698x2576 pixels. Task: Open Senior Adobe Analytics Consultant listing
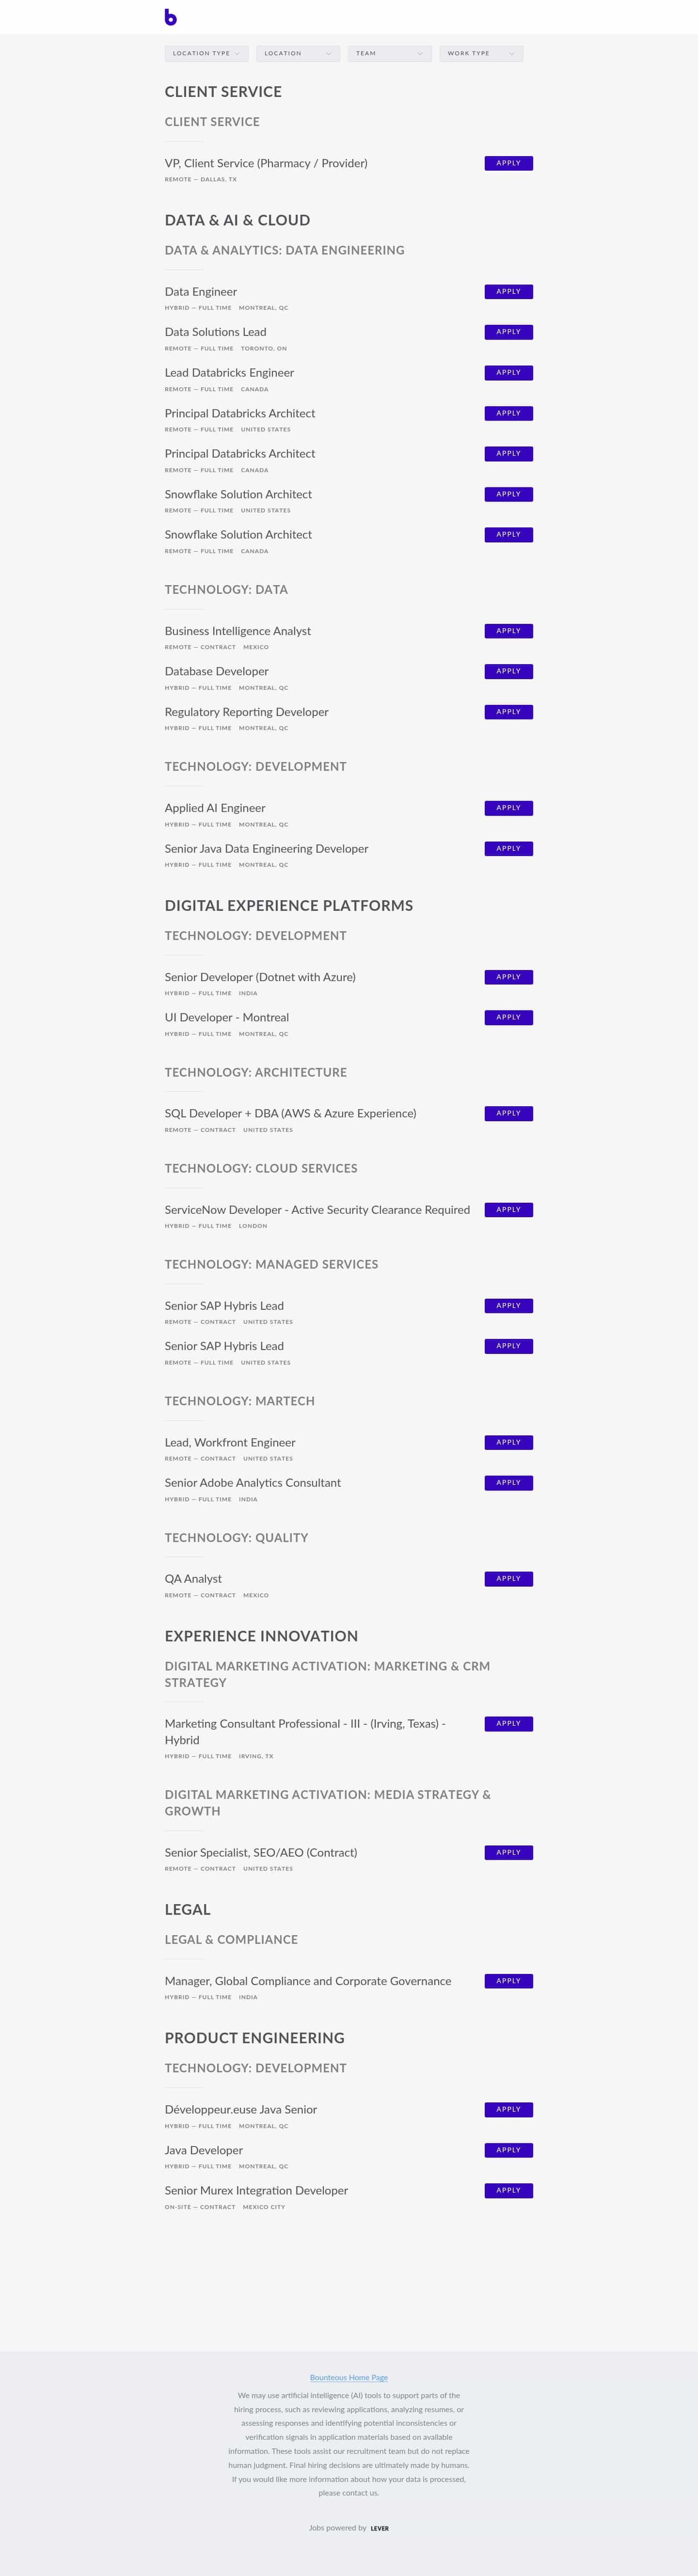[x=252, y=1483]
